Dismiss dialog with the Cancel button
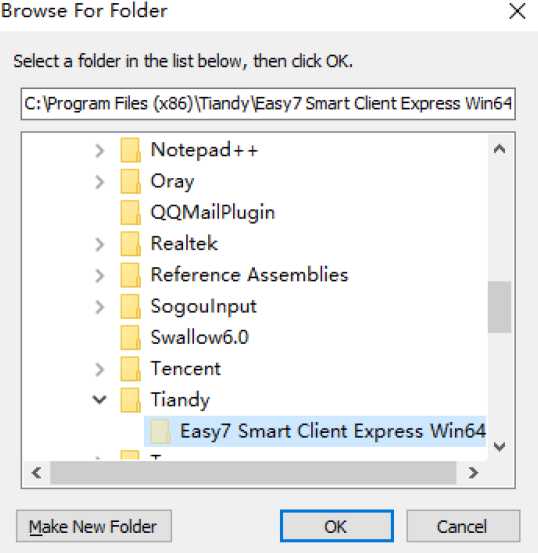Screen dimensions: 538x553 pyautogui.click(x=463, y=526)
